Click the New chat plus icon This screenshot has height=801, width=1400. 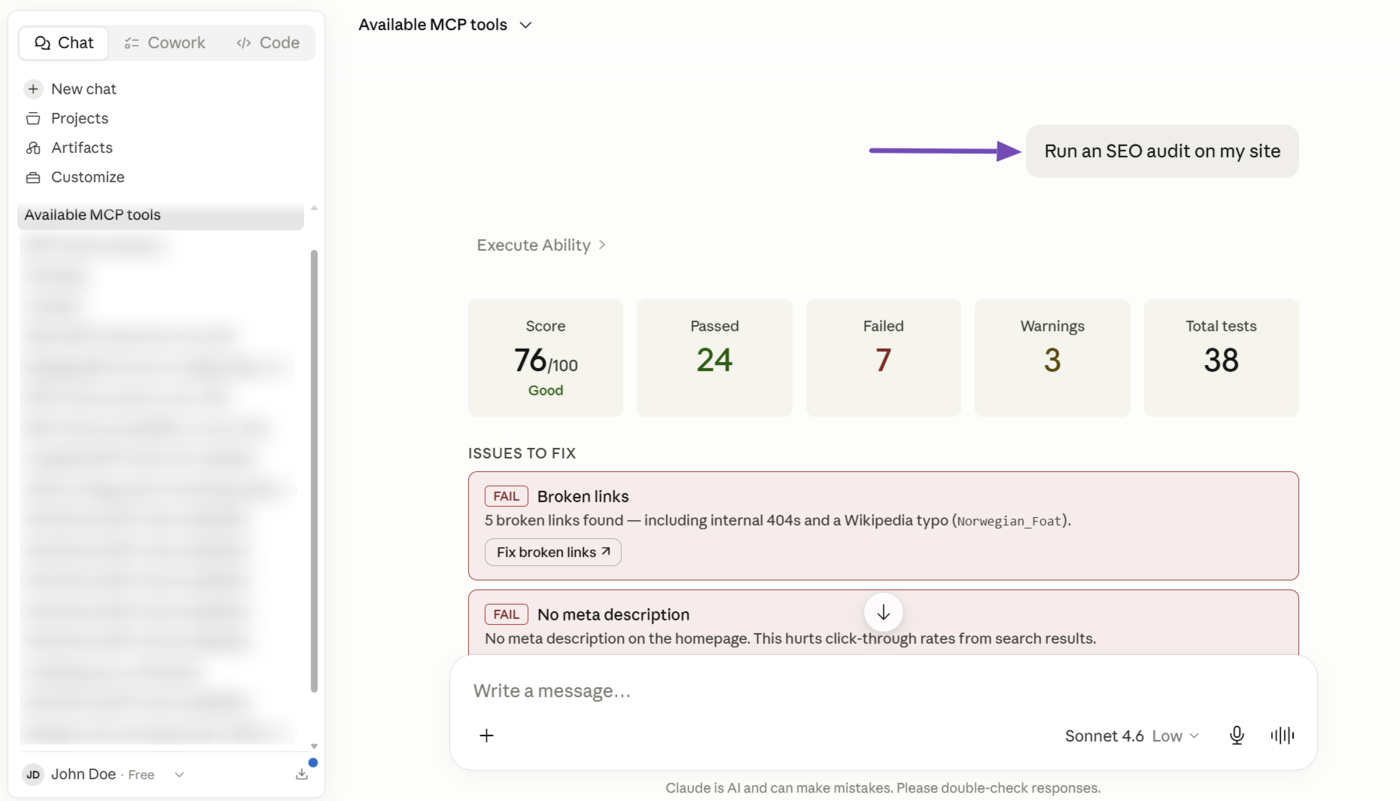tap(33, 89)
